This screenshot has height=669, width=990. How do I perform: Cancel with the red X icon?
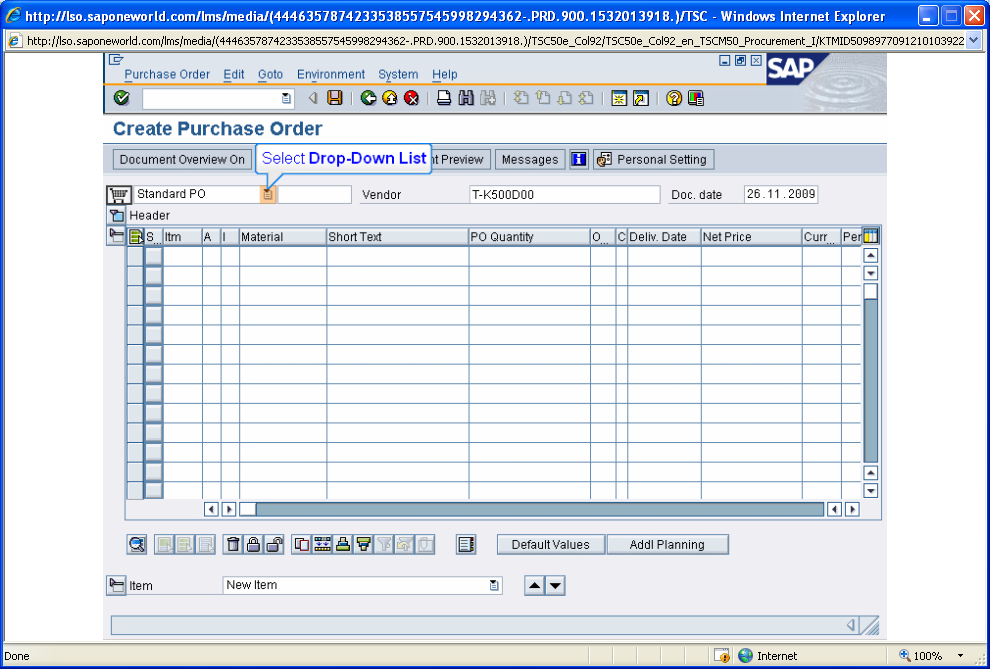click(x=412, y=98)
